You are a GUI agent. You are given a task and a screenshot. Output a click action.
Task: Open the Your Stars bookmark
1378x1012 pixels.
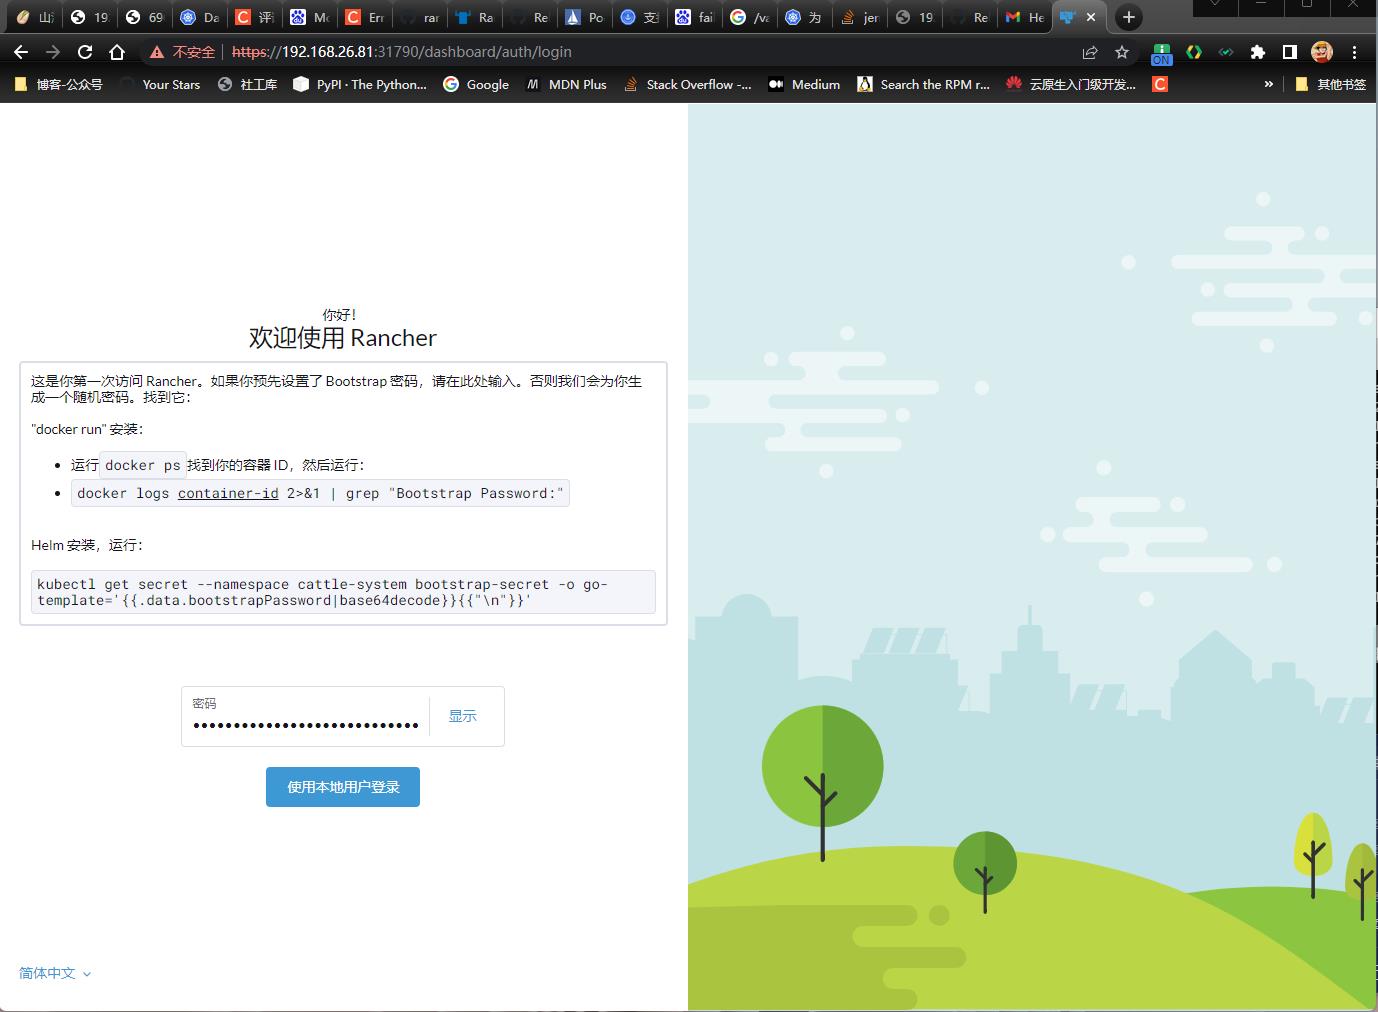[x=161, y=84]
